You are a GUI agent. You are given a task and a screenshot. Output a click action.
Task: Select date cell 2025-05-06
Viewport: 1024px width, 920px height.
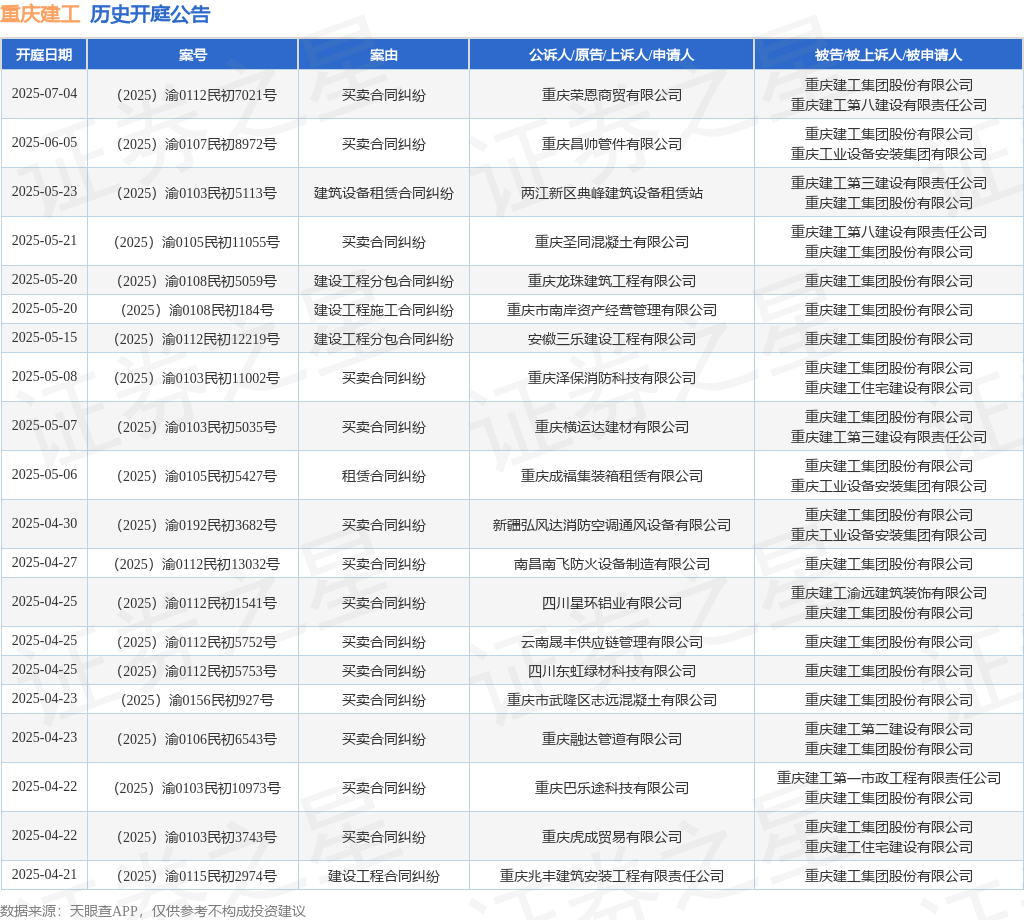click(x=44, y=475)
